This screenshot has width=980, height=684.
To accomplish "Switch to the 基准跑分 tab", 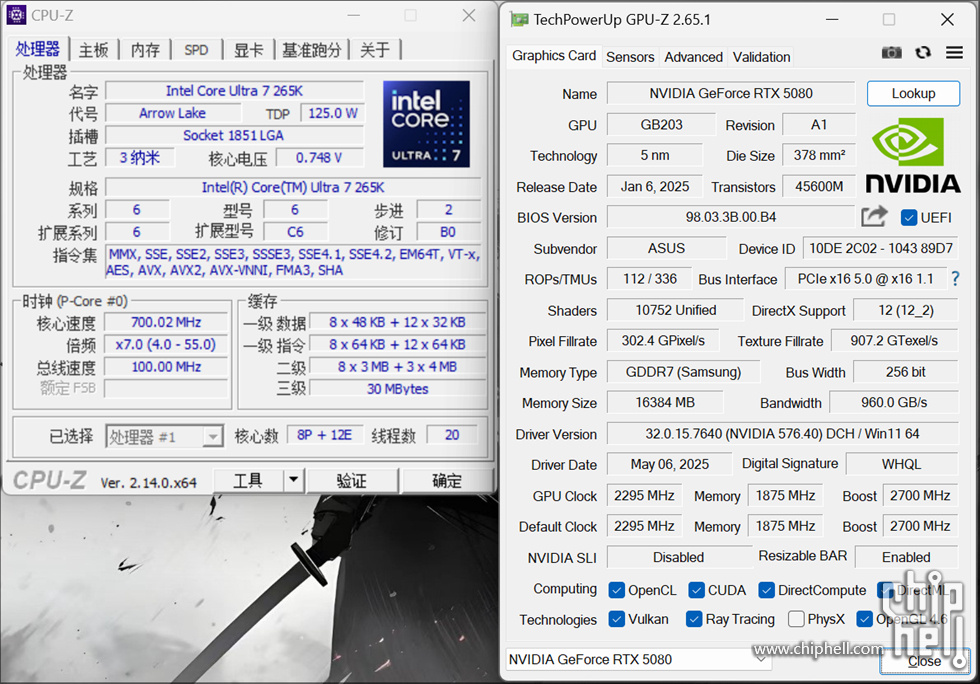I will coord(312,49).
